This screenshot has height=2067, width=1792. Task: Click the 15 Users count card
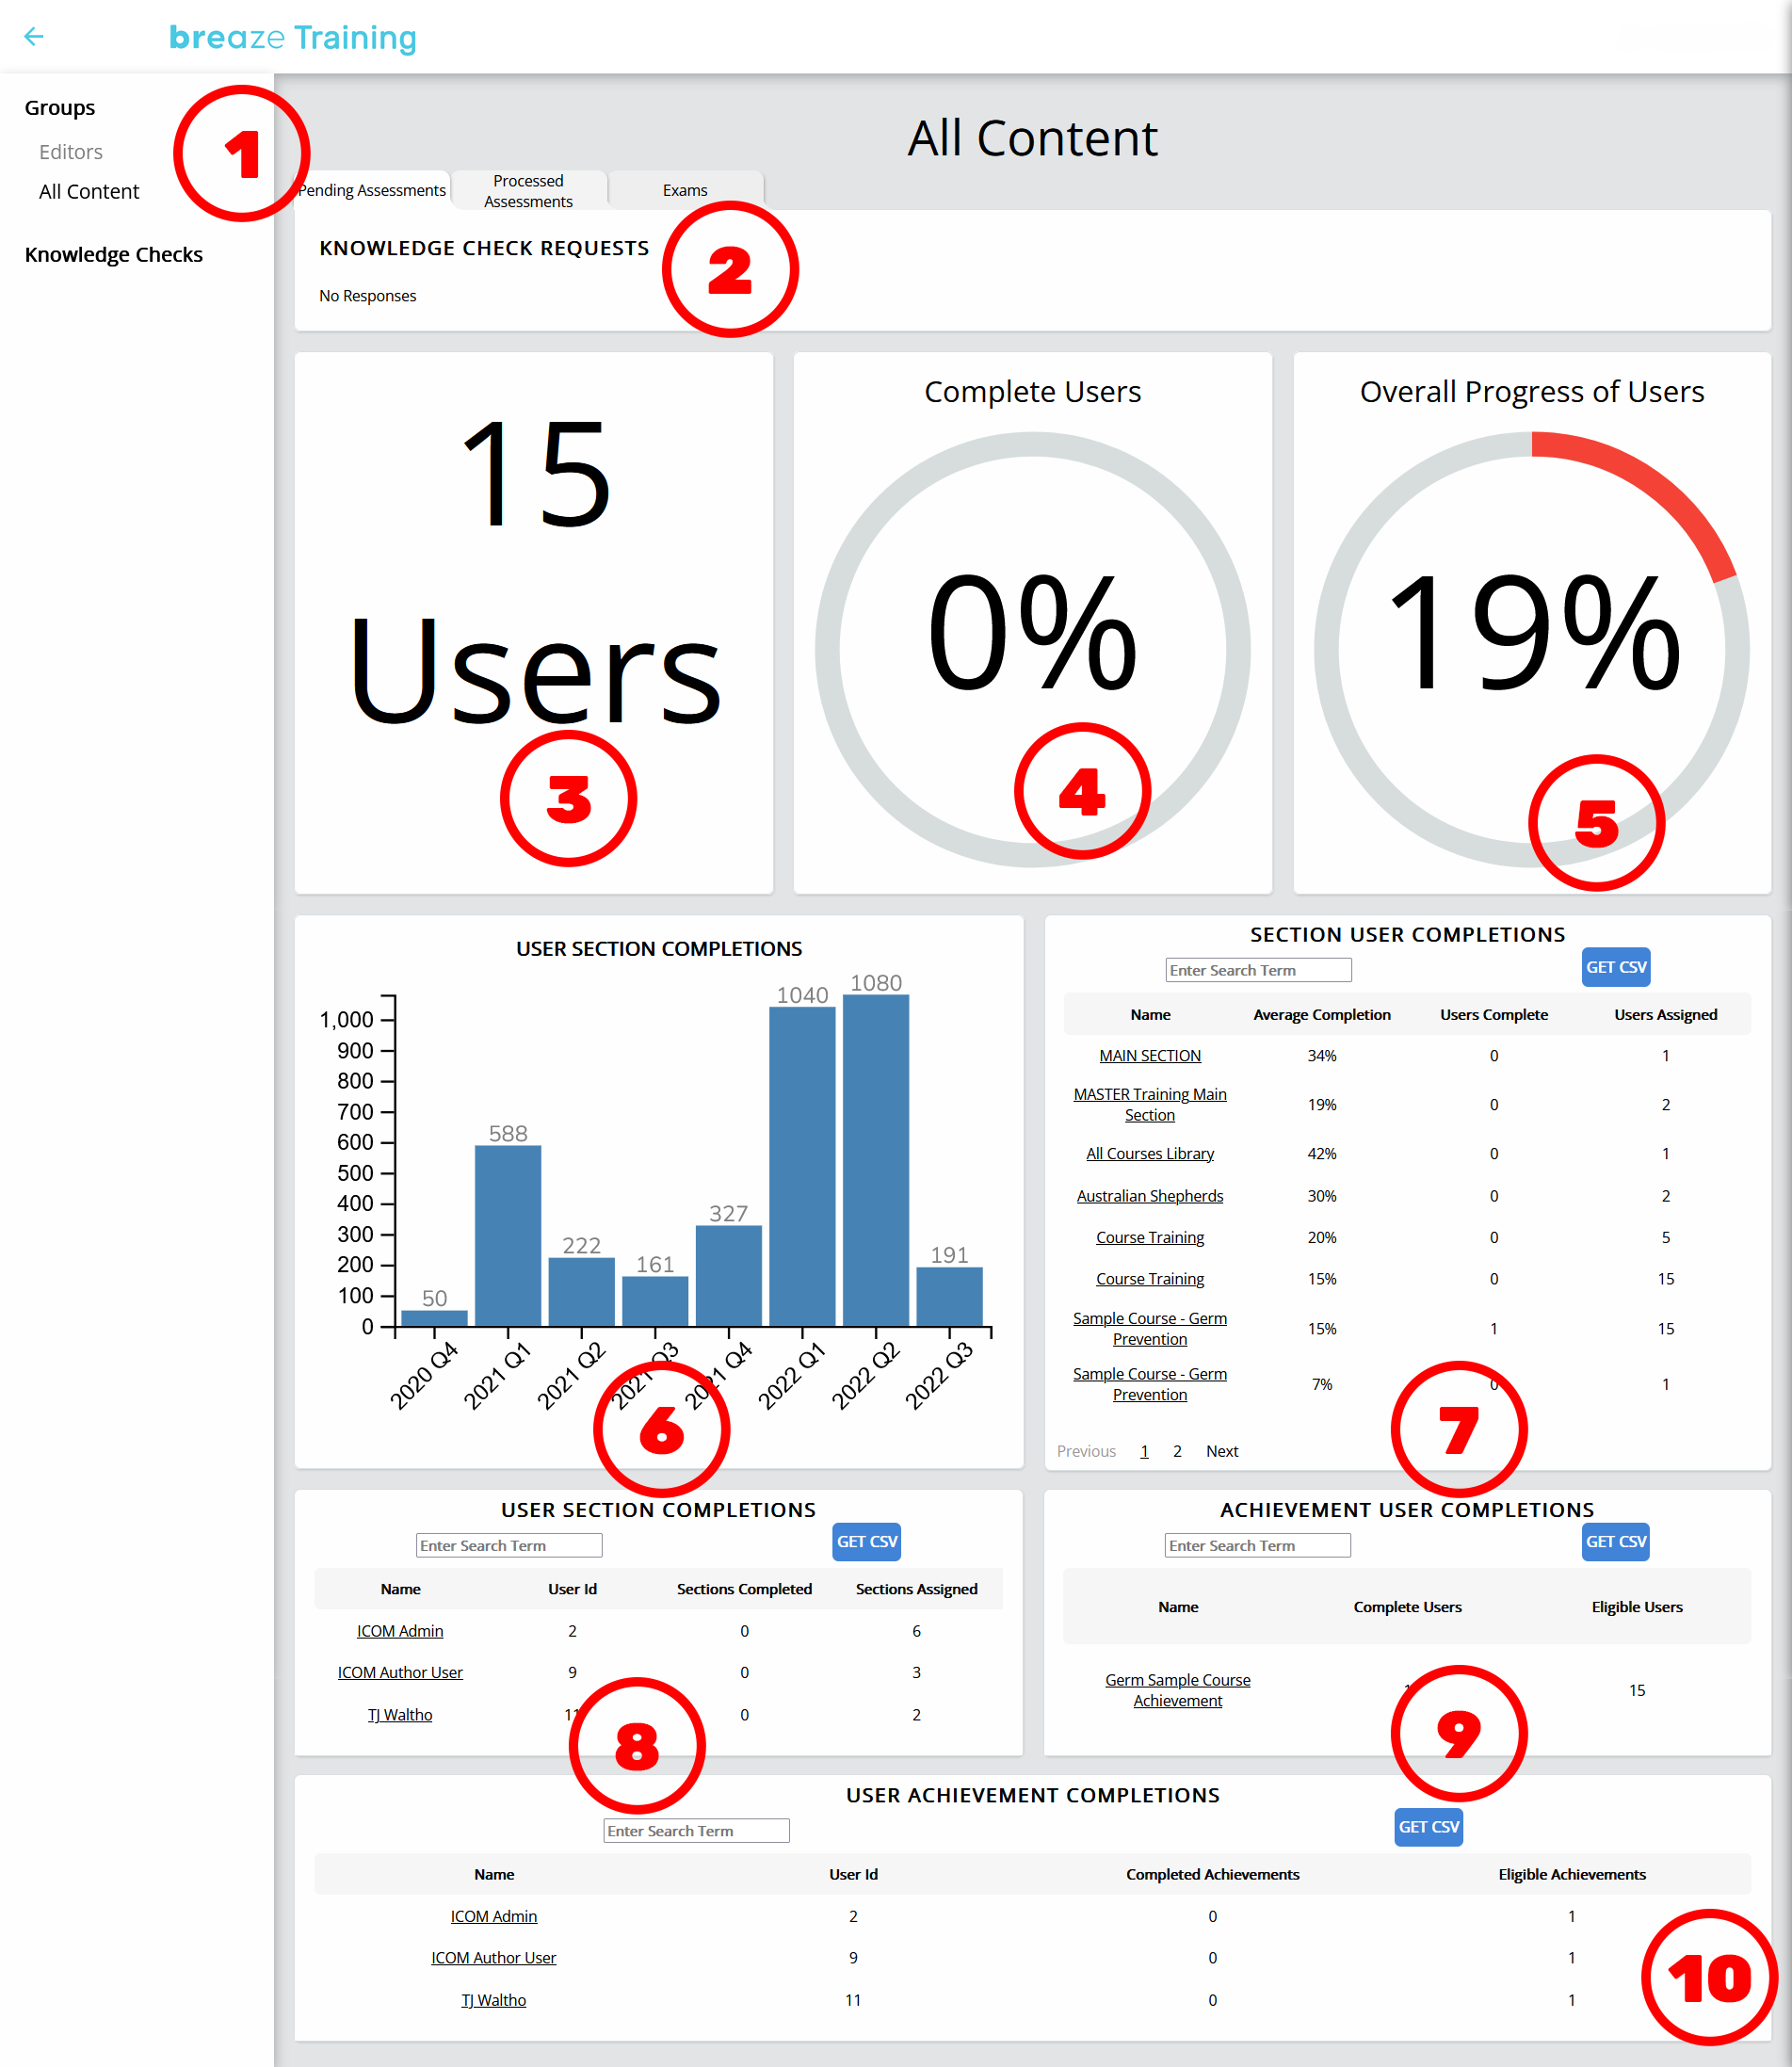(x=534, y=622)
